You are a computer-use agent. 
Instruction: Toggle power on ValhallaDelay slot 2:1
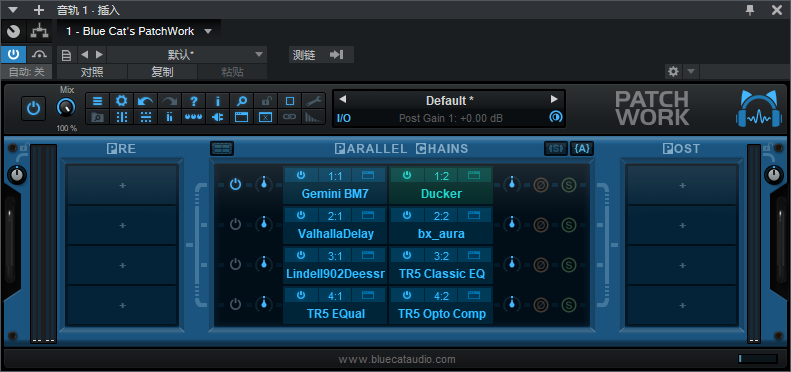point(301,215)
